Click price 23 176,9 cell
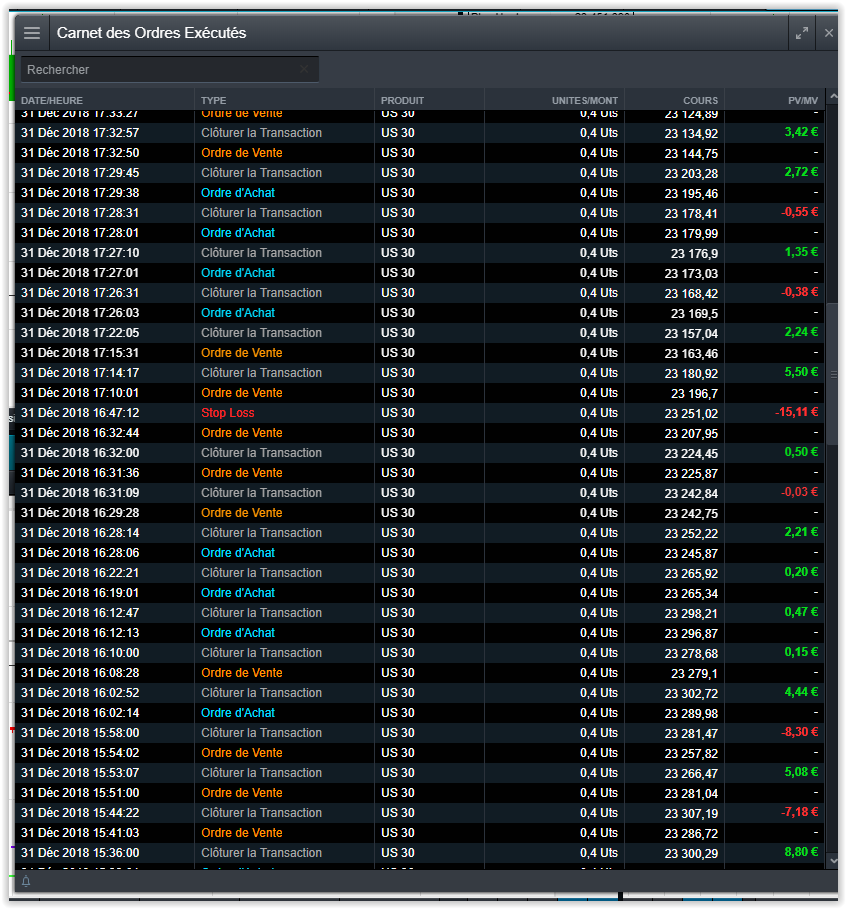The height and width of the screenshot is (909, 846). pyautogui.click(x=694, y=253)
